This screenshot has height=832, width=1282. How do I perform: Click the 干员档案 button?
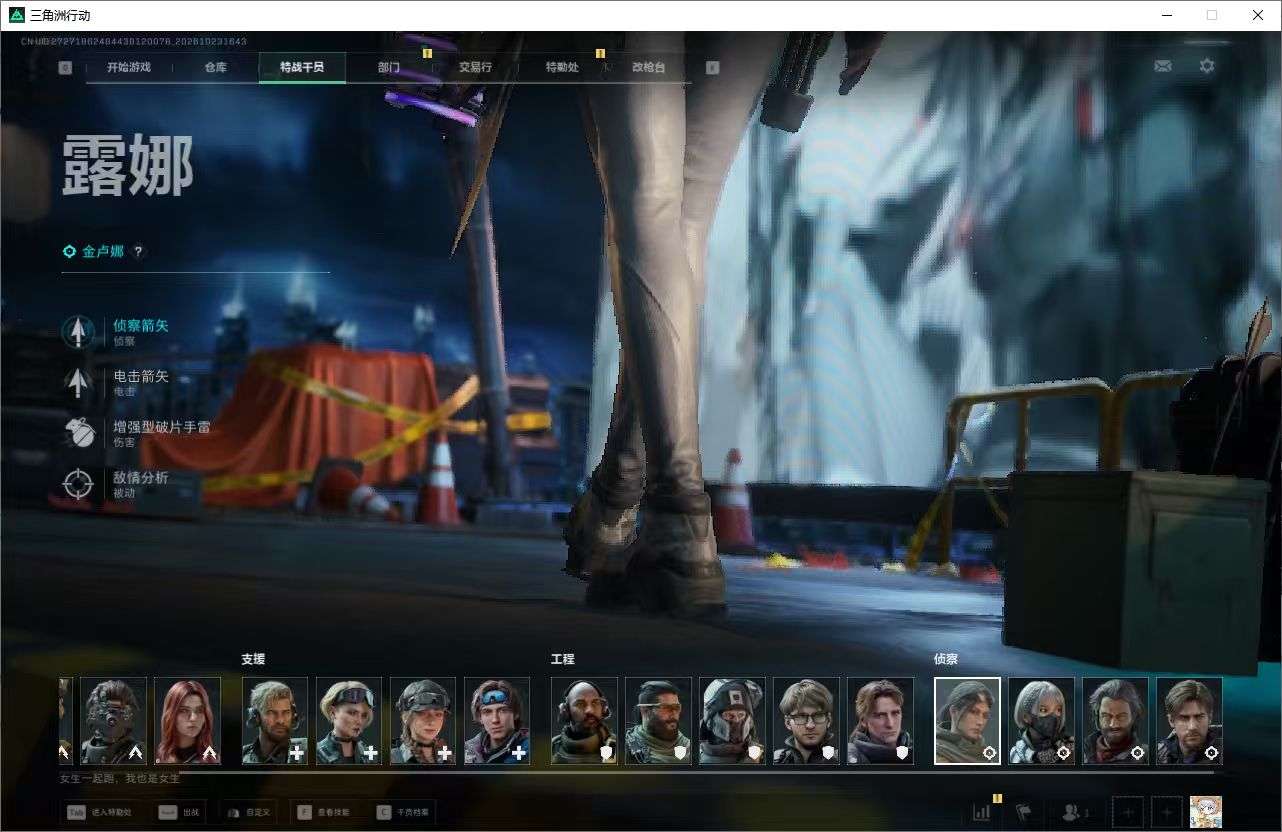pyautogui.click(x=403, y=812)
